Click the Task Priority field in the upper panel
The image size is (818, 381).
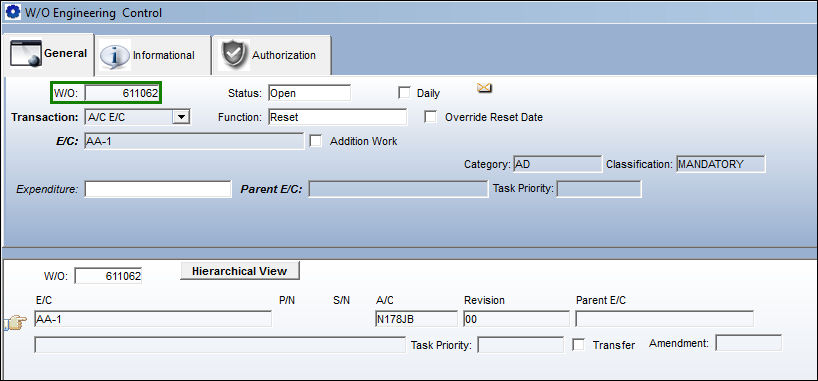point(599,189)
